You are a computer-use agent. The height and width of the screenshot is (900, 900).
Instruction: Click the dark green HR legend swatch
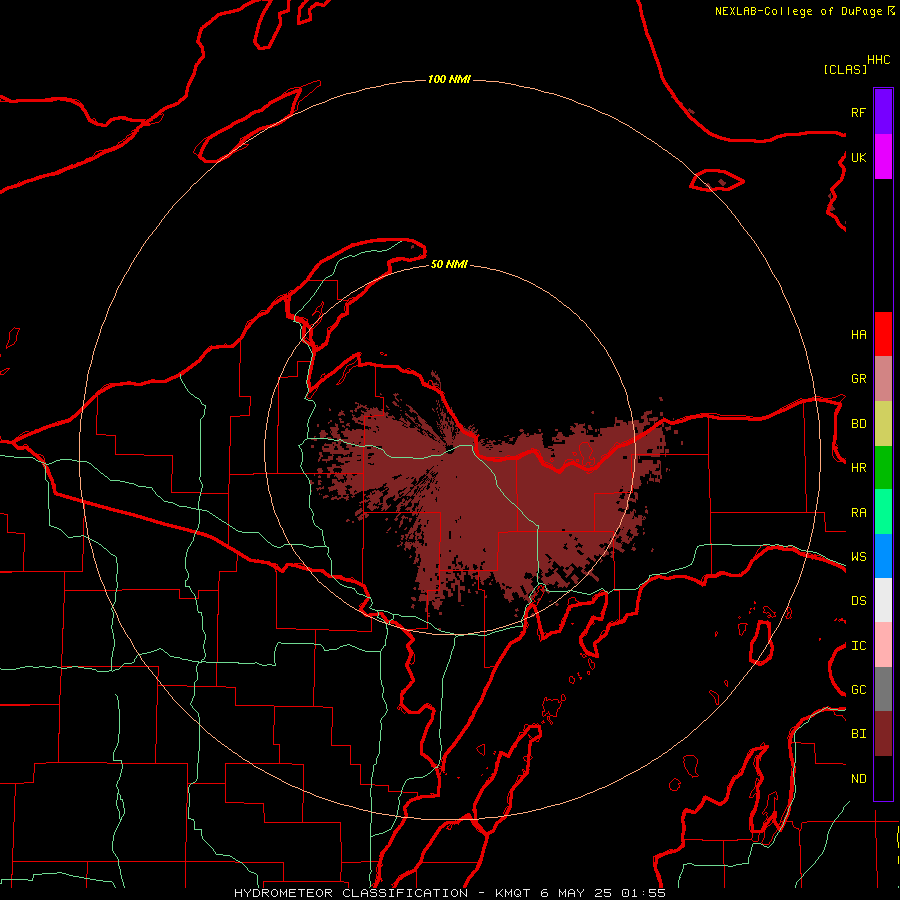click(x=883, y=468)
